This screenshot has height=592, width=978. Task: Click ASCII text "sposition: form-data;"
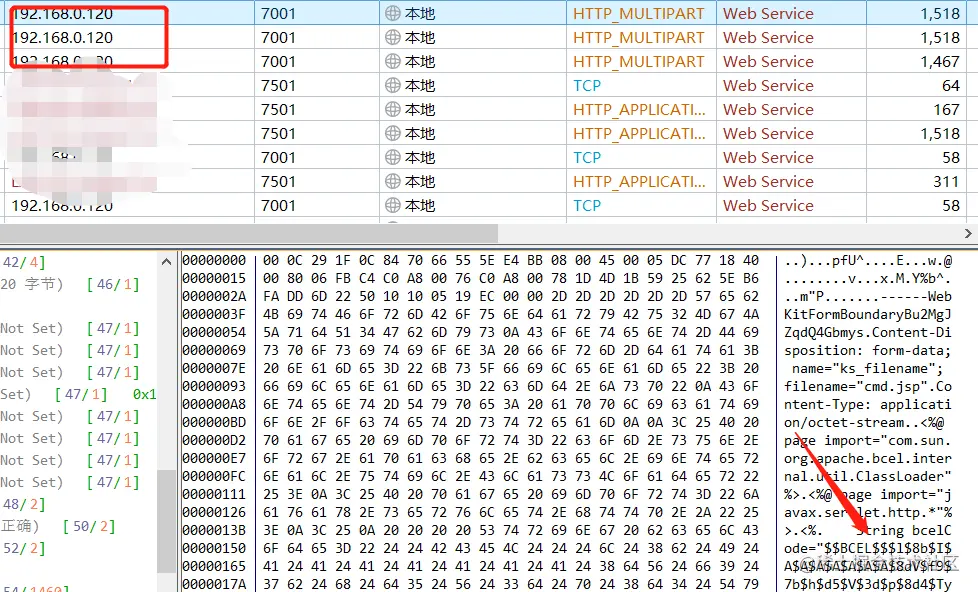click(868, 351)
